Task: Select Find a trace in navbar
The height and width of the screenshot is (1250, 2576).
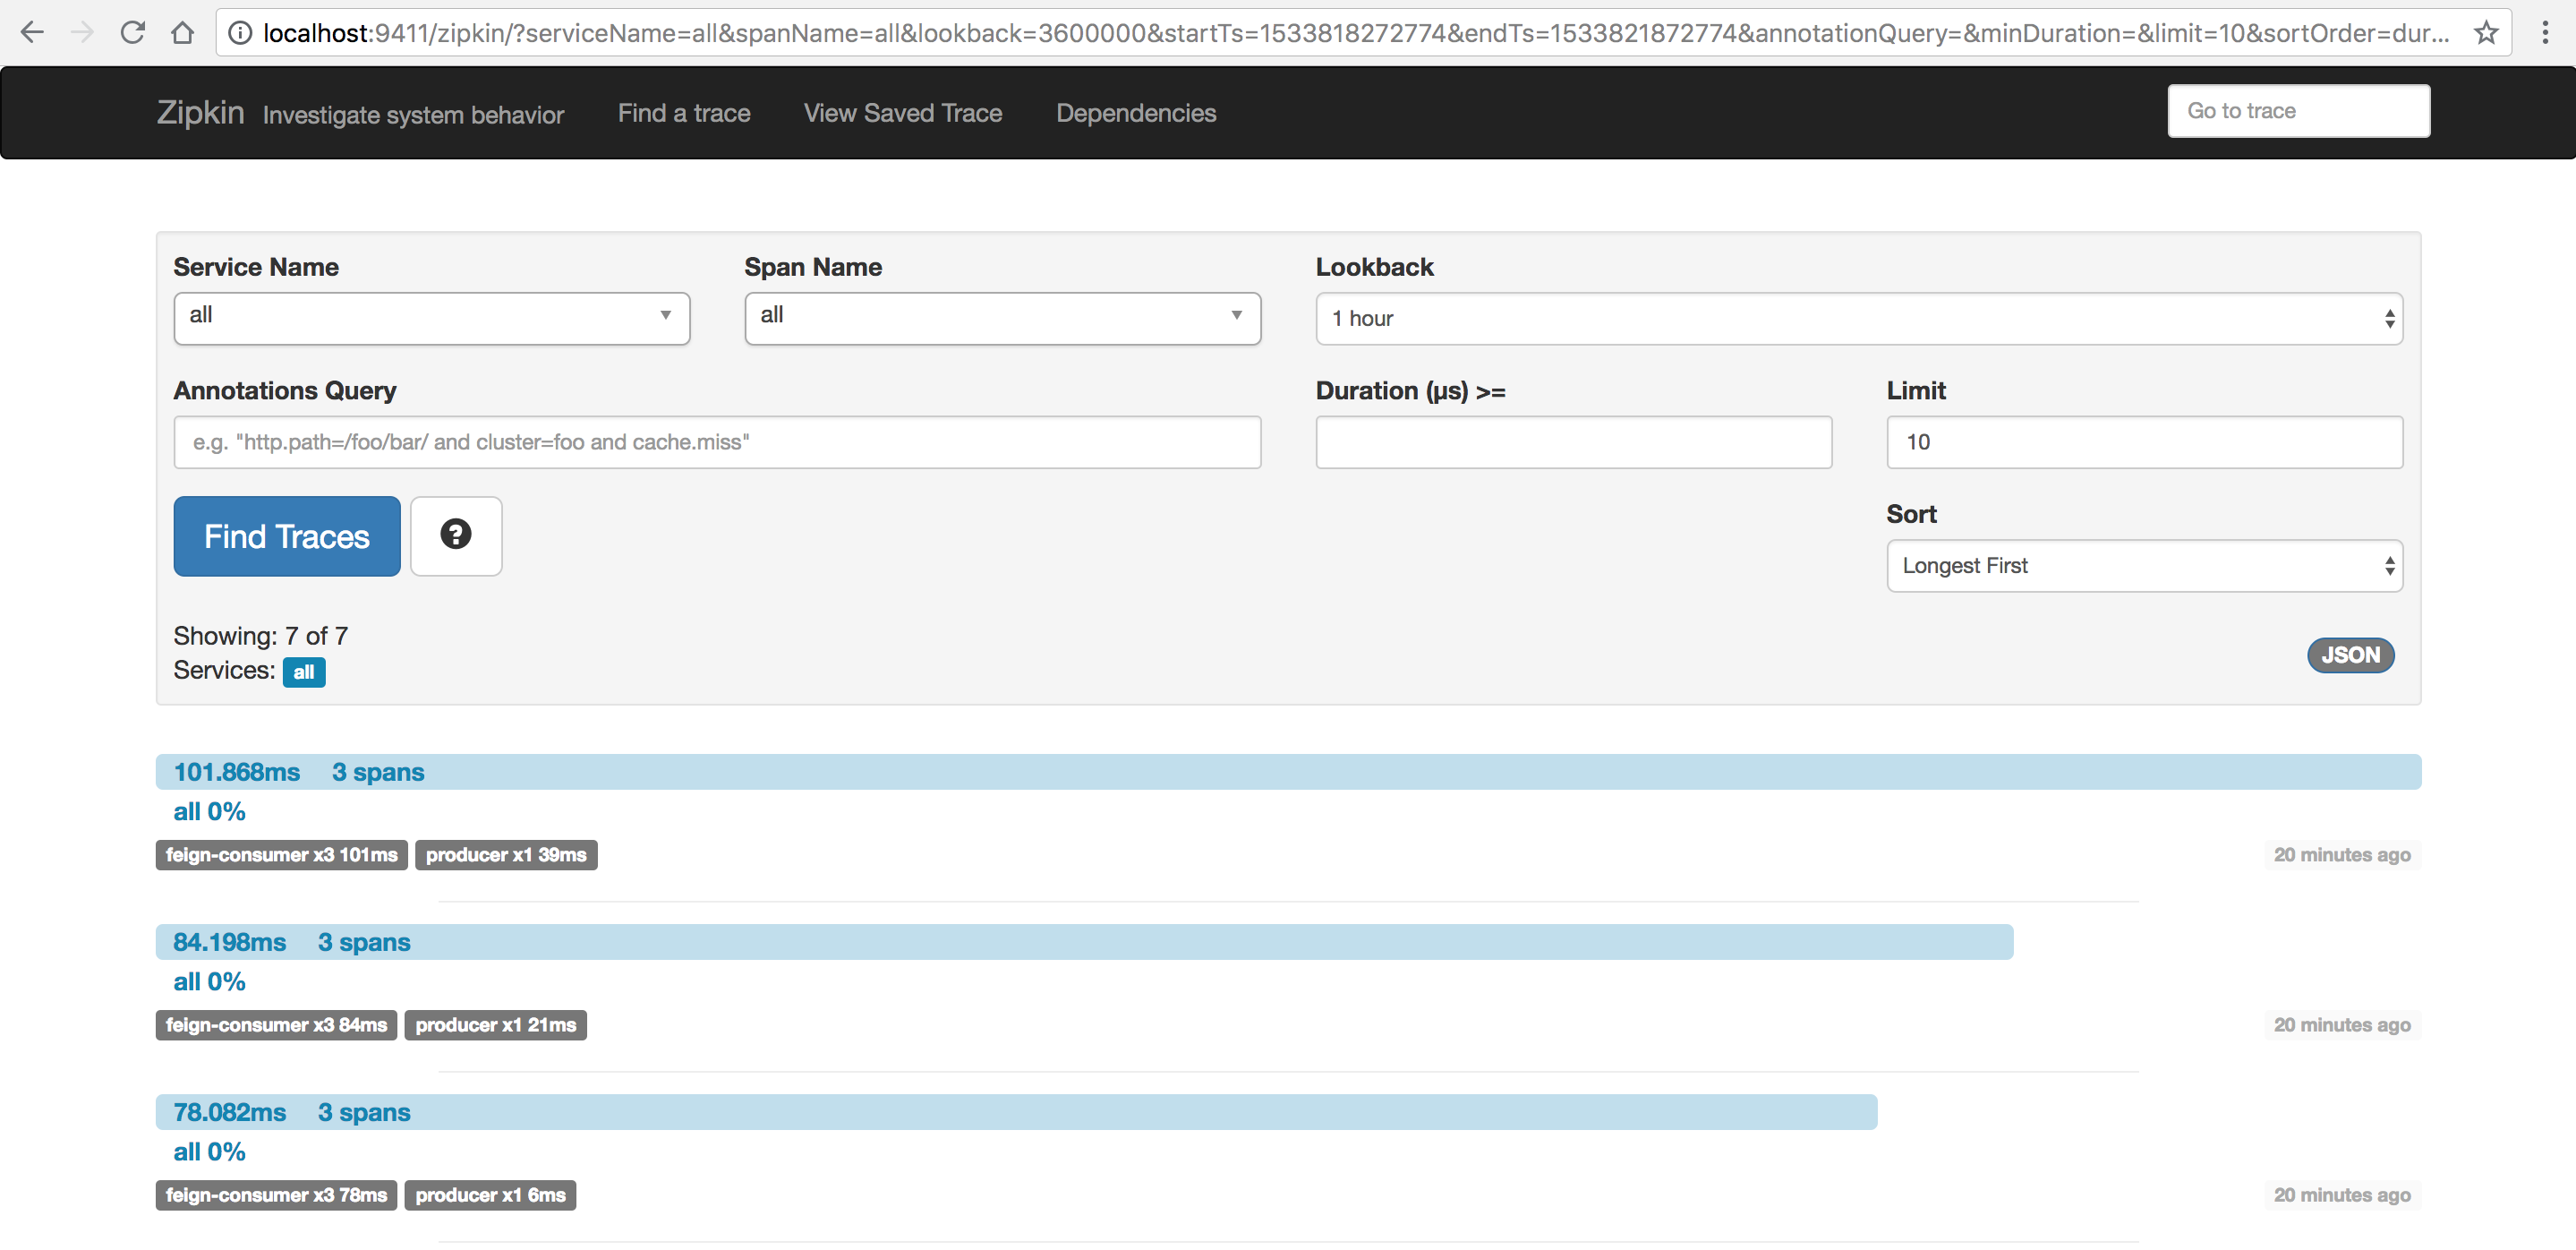Action: [684, 113]
